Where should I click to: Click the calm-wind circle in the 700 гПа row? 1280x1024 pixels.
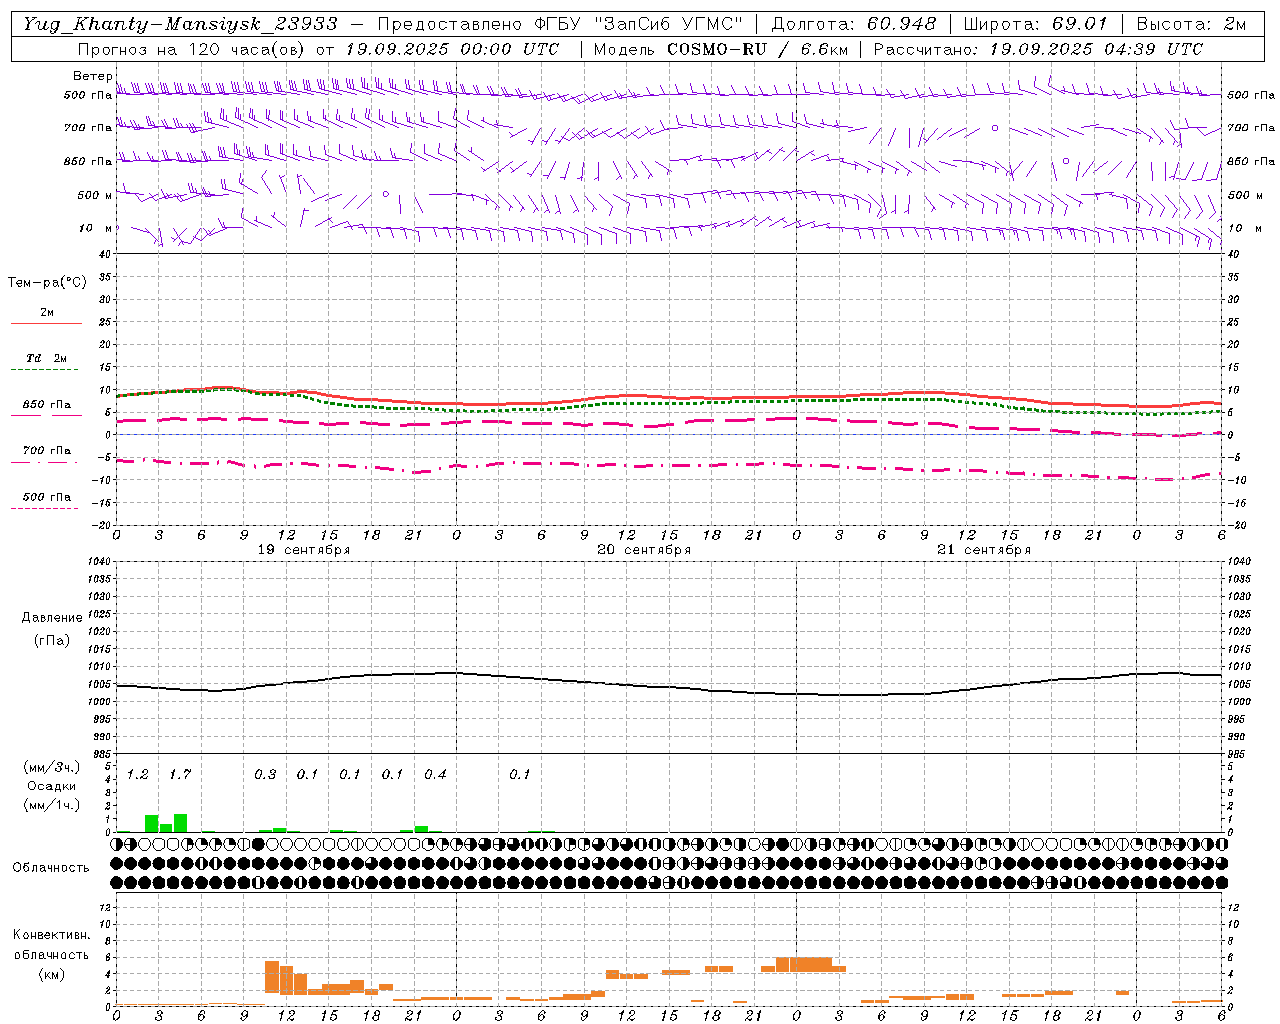[995, 128]
